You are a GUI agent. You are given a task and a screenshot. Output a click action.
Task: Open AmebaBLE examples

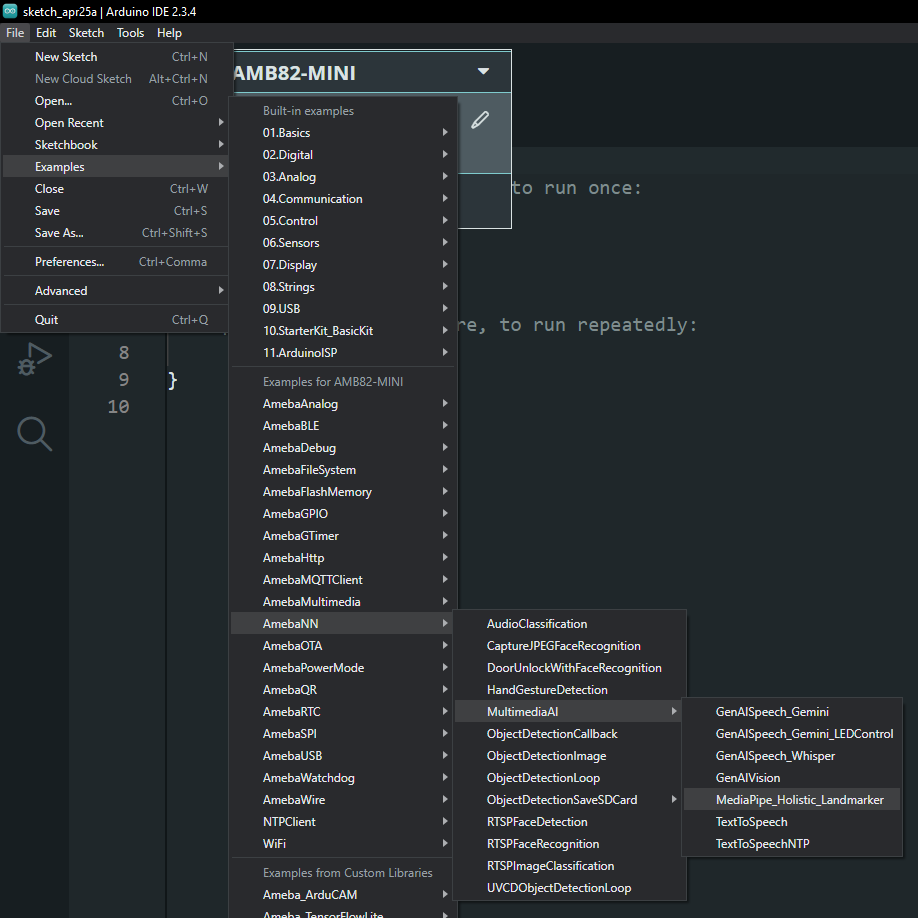(342, 426)
